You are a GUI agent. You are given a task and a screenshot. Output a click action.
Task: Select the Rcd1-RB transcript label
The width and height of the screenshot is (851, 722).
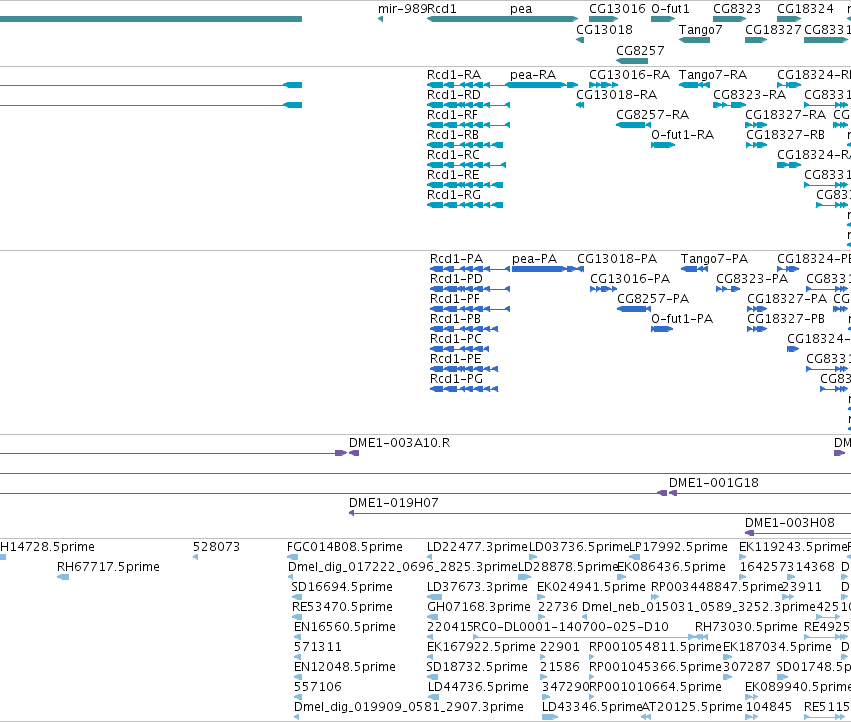click(x=453, y=135)
